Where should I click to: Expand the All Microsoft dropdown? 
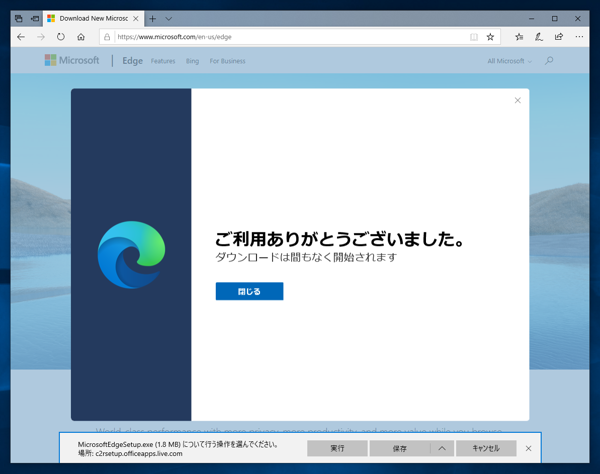[x=509, y=61]
